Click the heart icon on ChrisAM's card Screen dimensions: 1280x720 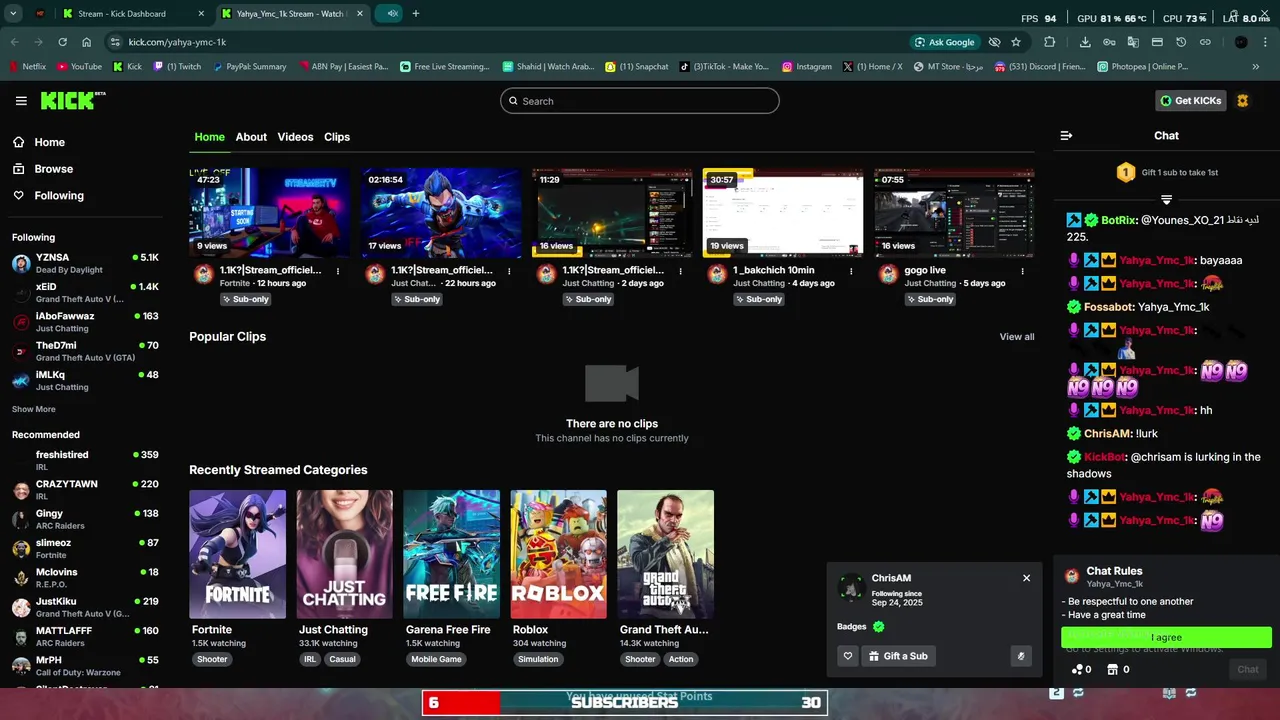(x=848, y=656)
